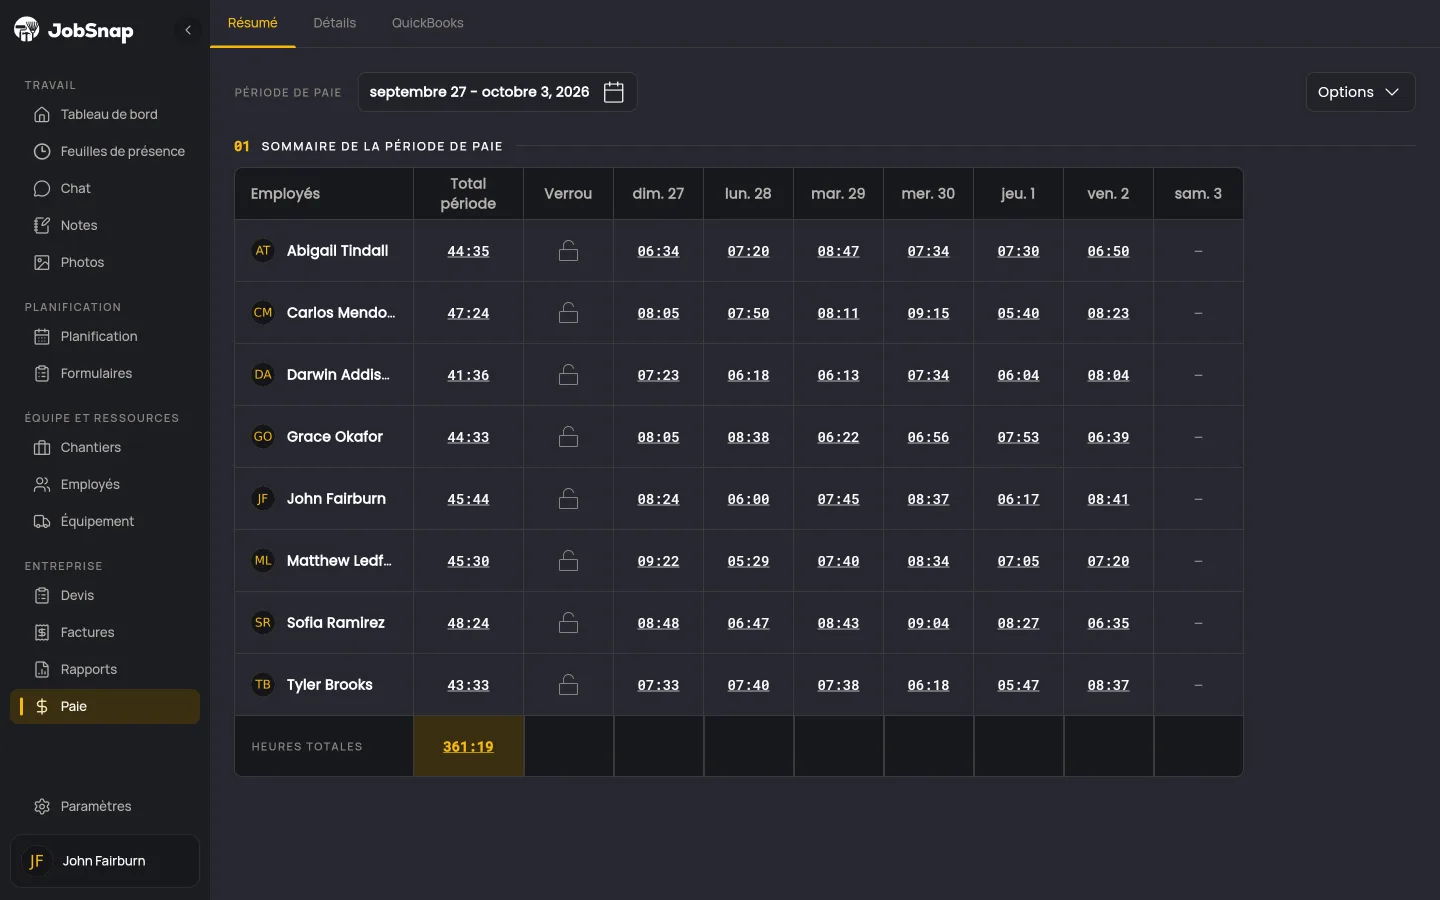
Task: Switch to the Résumé tab
Action: (x=252, y=23)
